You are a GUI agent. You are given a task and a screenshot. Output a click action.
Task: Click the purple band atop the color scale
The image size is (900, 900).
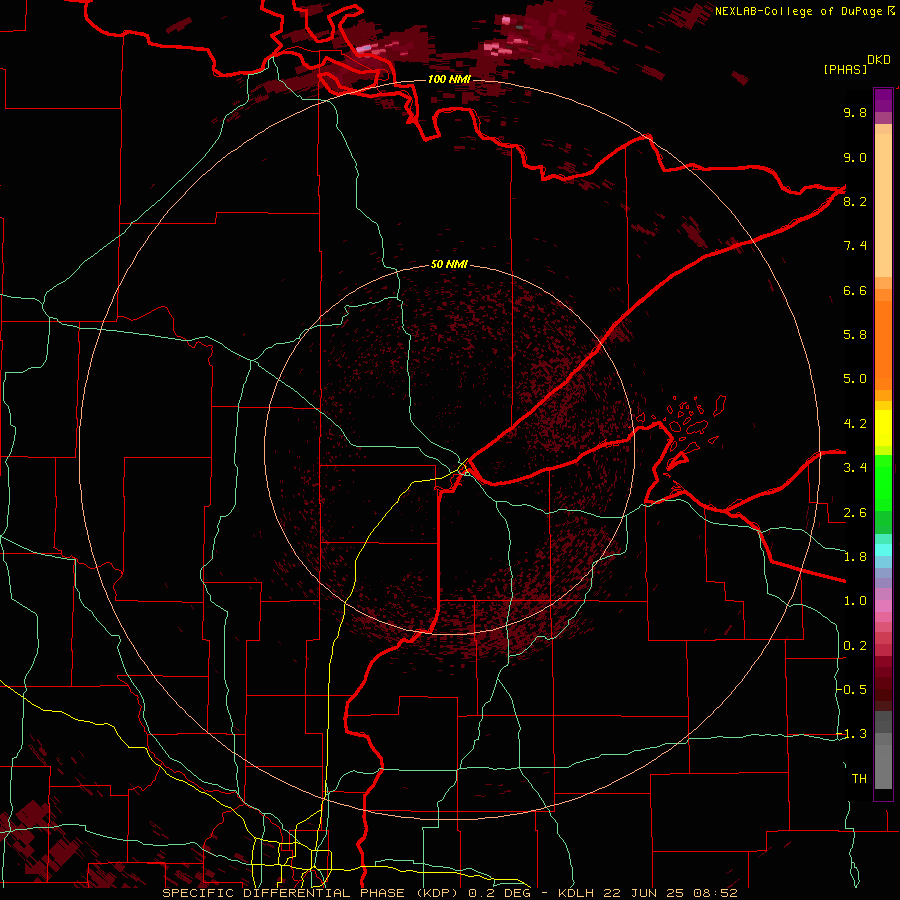[883, 100]
